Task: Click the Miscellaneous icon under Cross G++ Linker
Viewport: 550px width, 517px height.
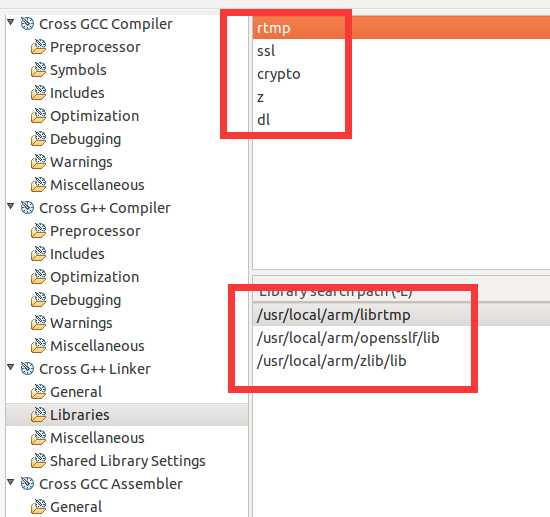Action: click(x=38, y=438)
